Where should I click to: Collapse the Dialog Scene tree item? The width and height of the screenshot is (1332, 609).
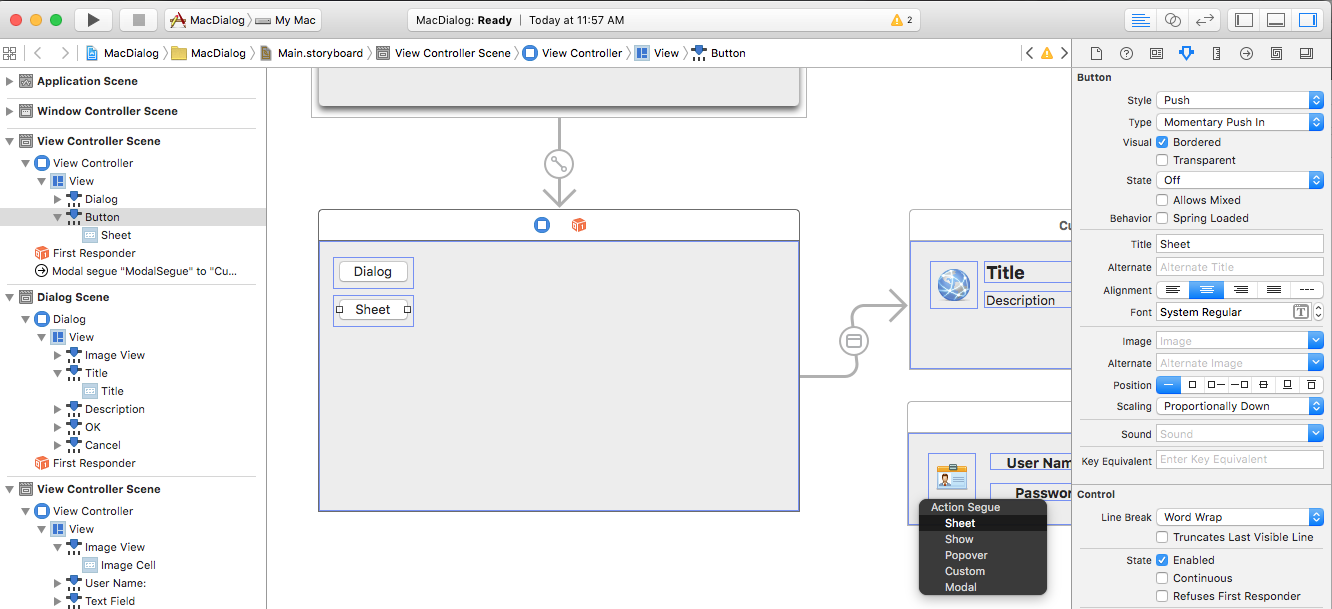(x=10, y=296)
